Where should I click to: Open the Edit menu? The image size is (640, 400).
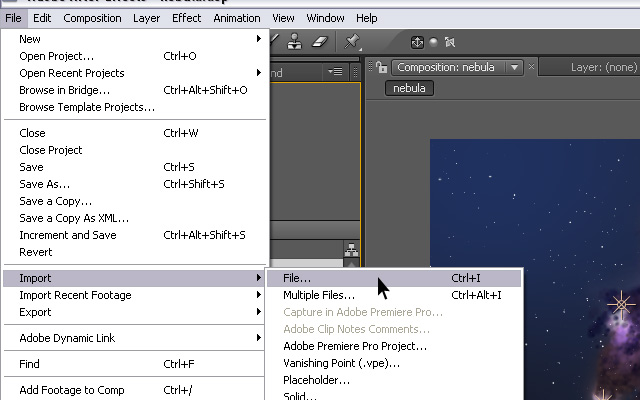pos(42,18)
